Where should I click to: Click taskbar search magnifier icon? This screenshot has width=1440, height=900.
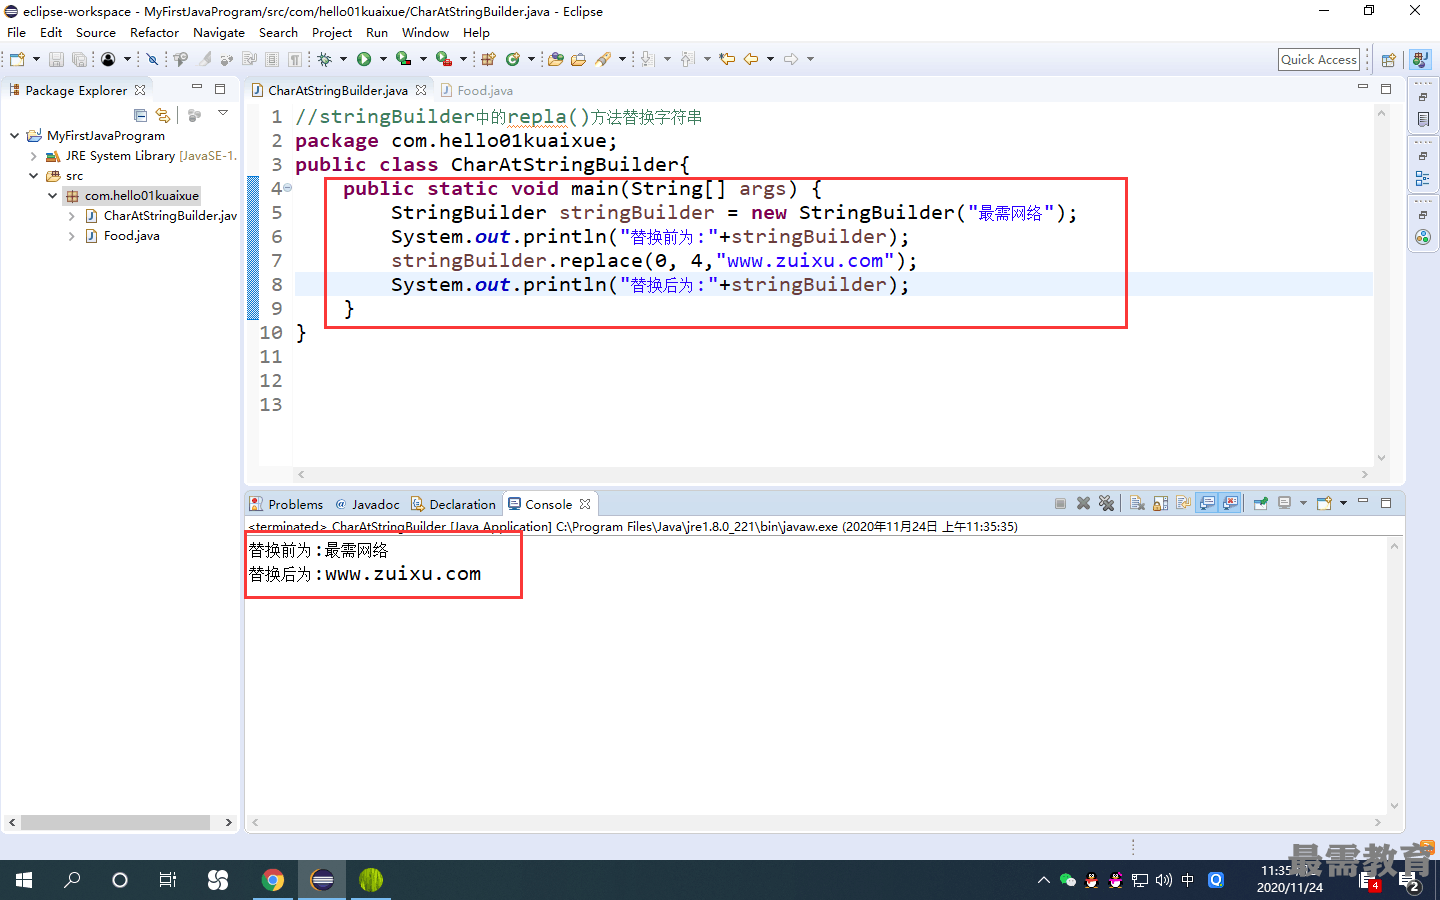coord(72,880)
